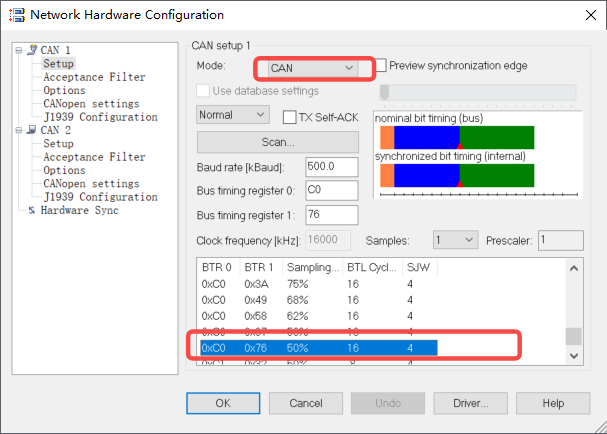This screenshot has height=434, width=607.
Task: Click the synchronization edge preview slider thumb
Action: click(x=384, y=93)
